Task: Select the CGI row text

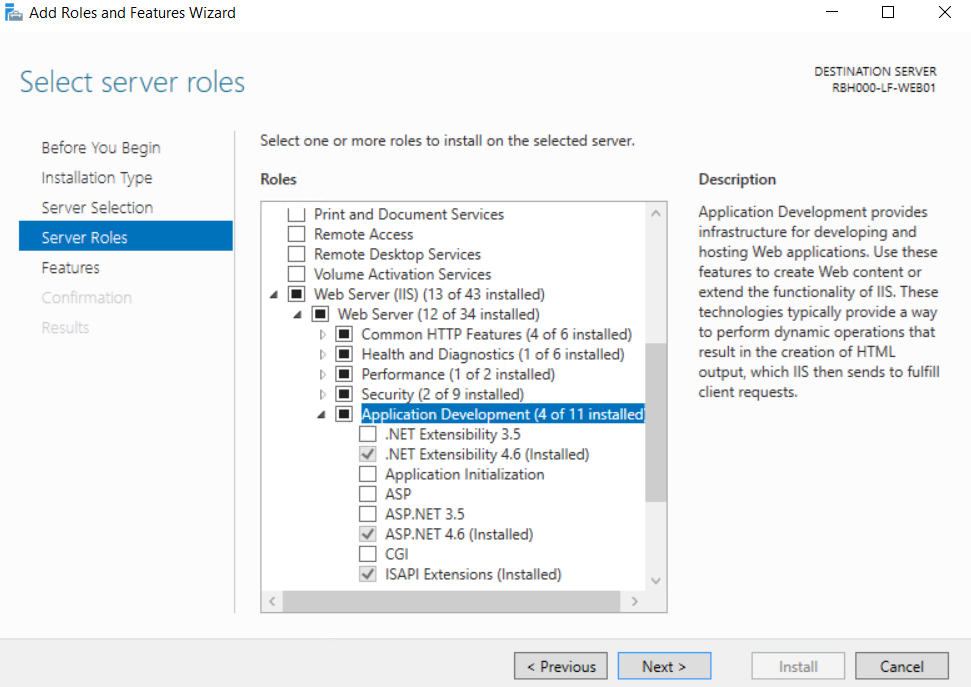Action: tap(396, 554)
